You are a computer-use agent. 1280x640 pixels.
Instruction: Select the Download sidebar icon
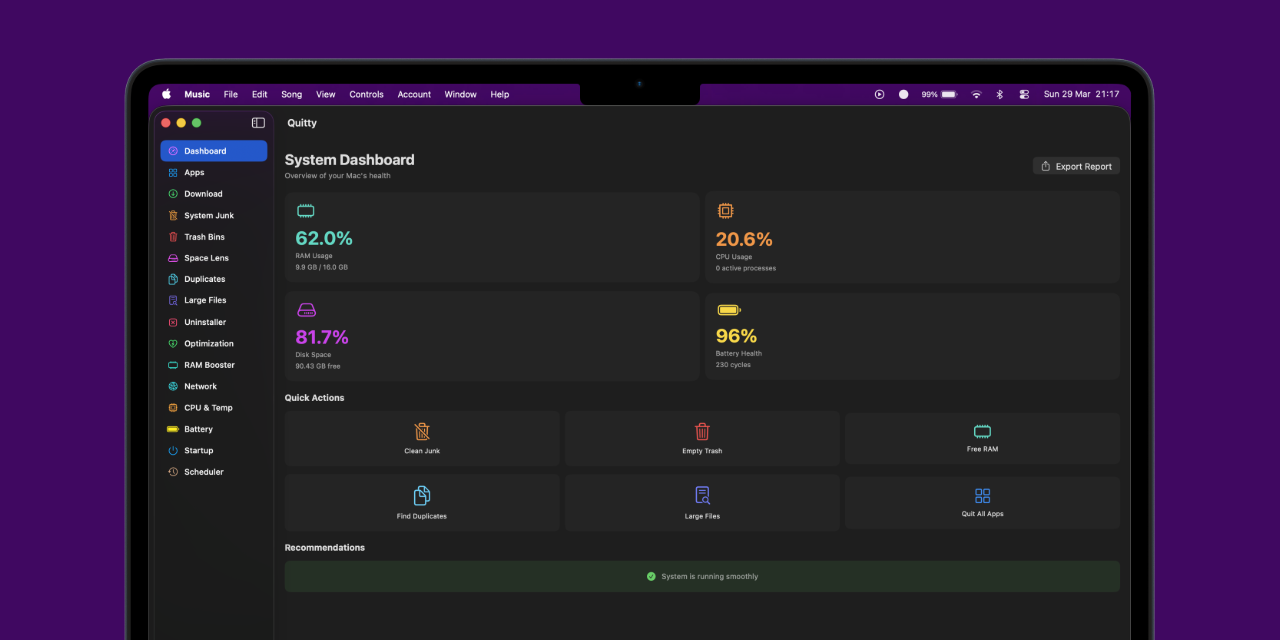[173, 194]
